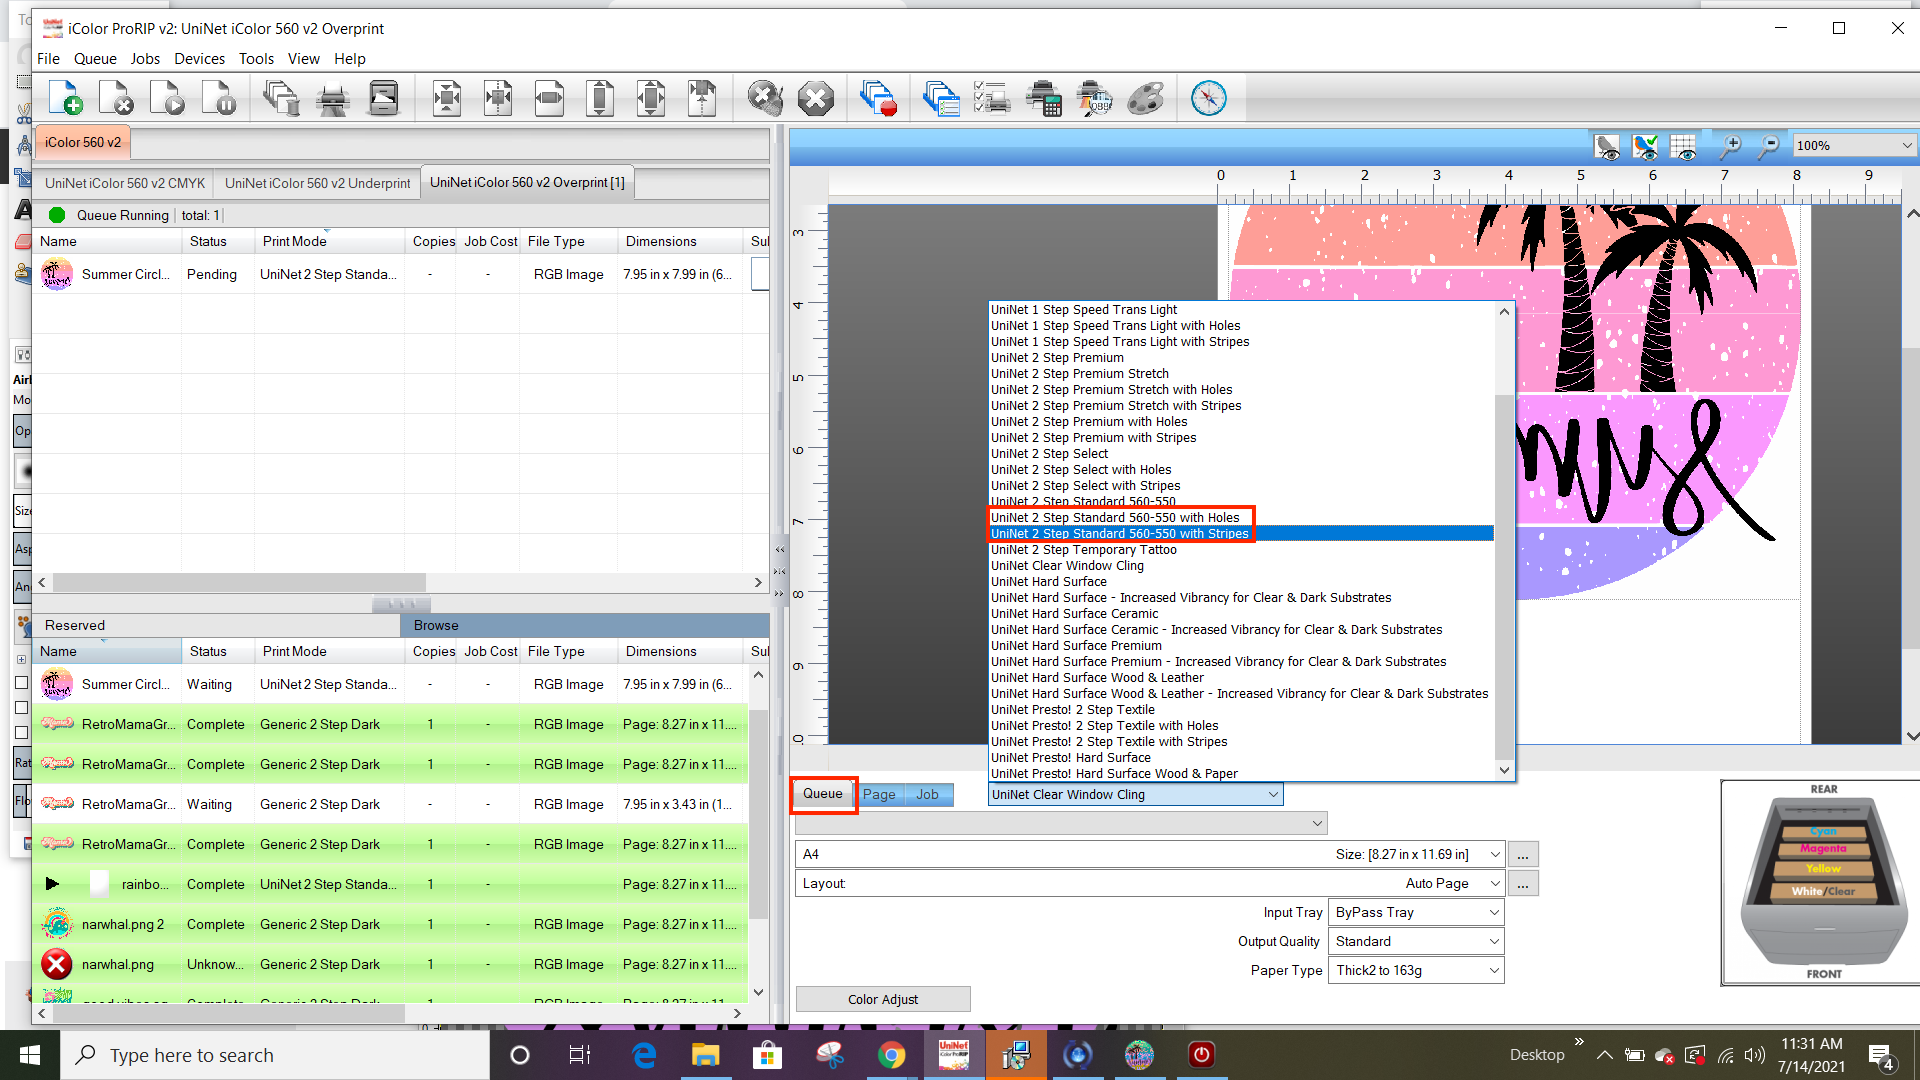Switch to UniNet iColor 560 v2 CMYK tab
1920x1080 pixels.
[125, 183]
